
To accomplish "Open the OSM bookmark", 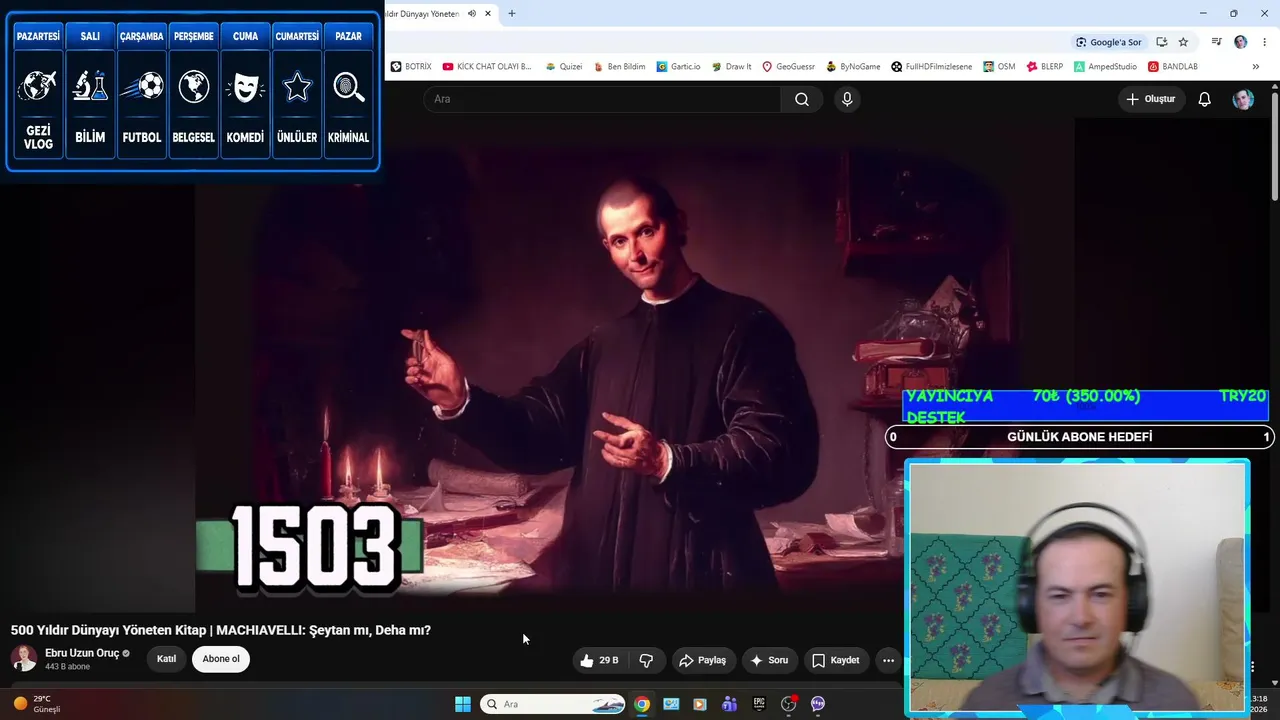I will [999, 67].
